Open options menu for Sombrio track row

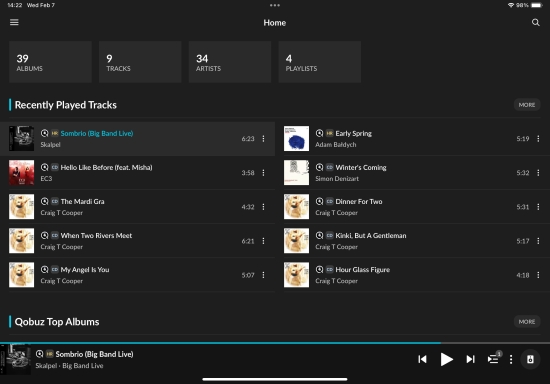(263, 139)
